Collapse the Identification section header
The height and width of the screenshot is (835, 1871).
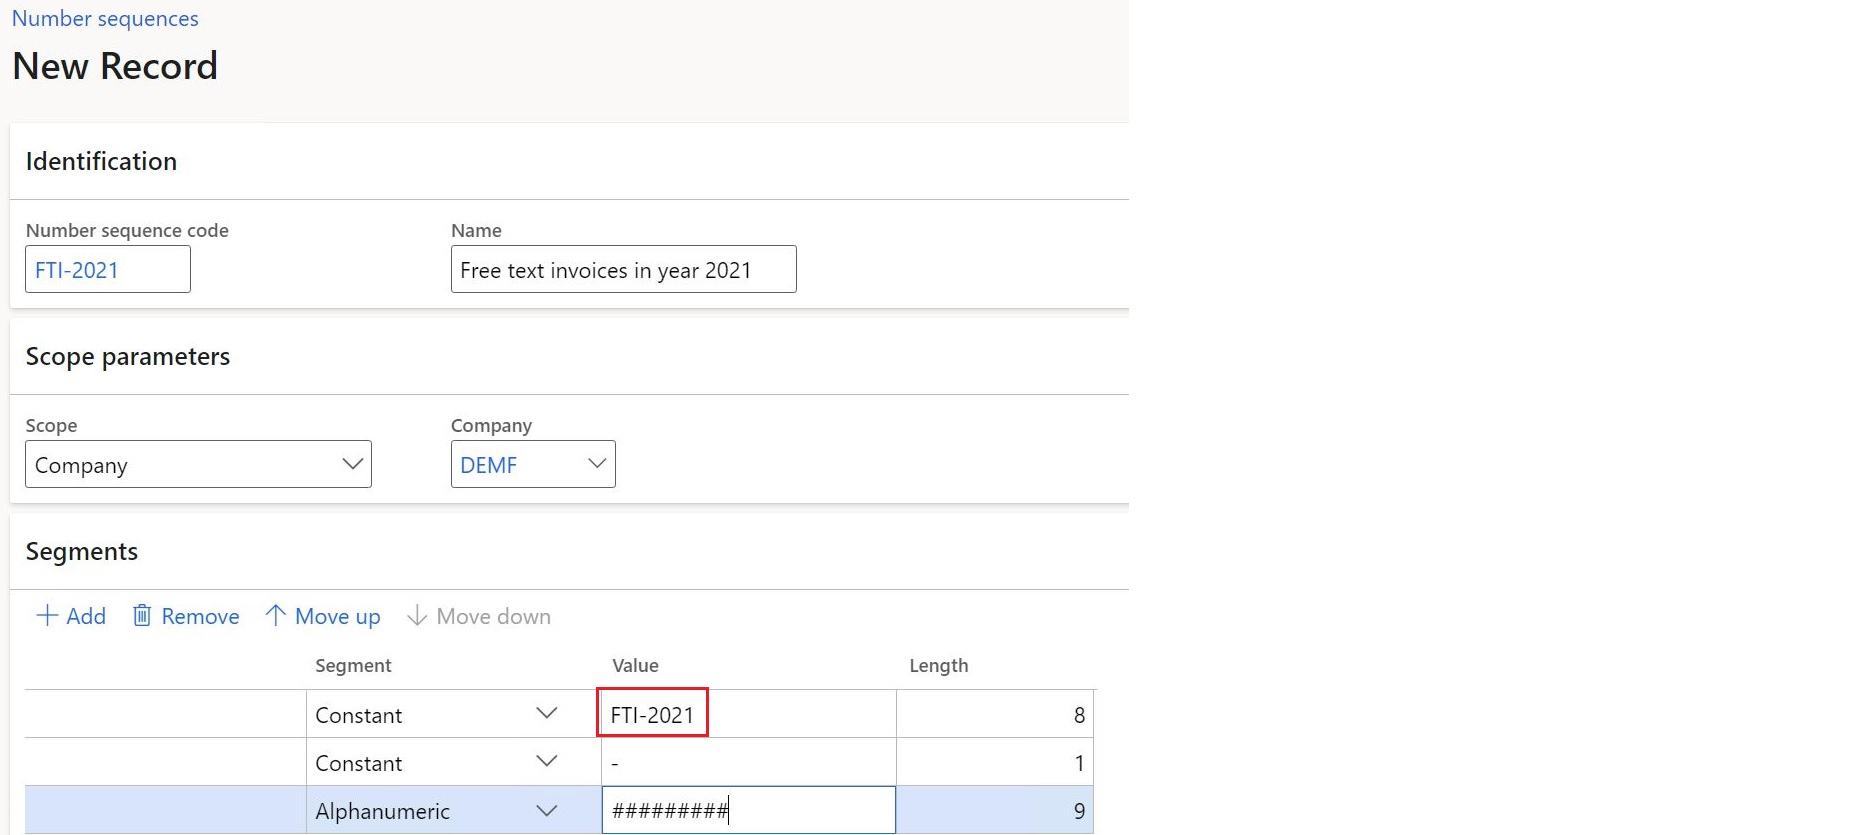(569, 161)
